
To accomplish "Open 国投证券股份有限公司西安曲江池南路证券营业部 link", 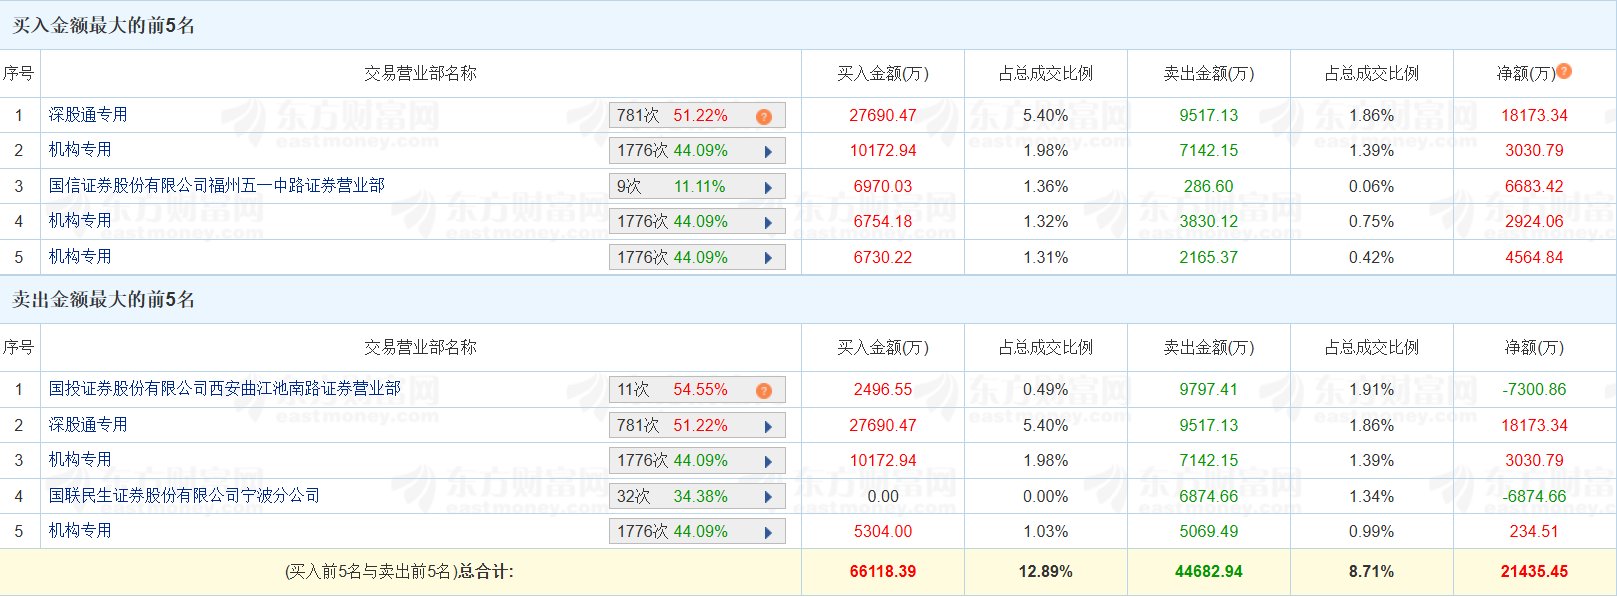I will [x=224, y=388].
